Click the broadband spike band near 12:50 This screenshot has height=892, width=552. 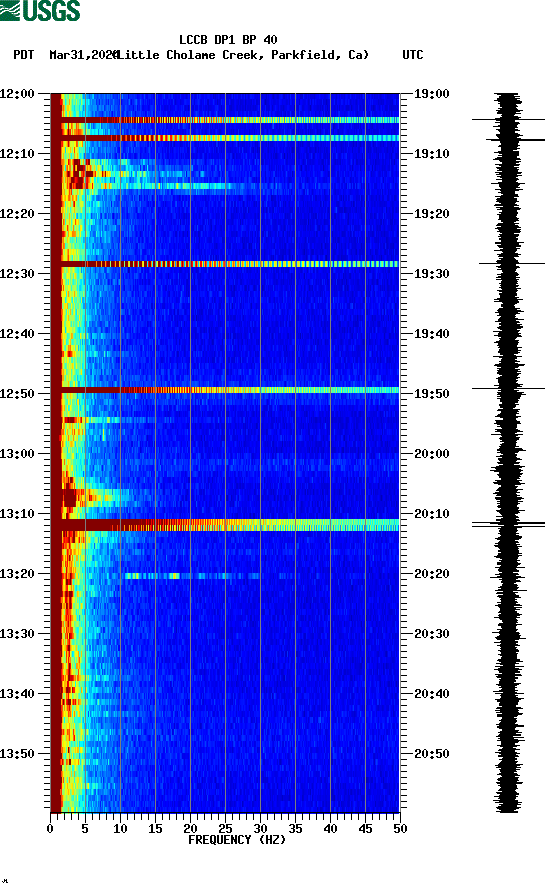click(x=225, y=390)
